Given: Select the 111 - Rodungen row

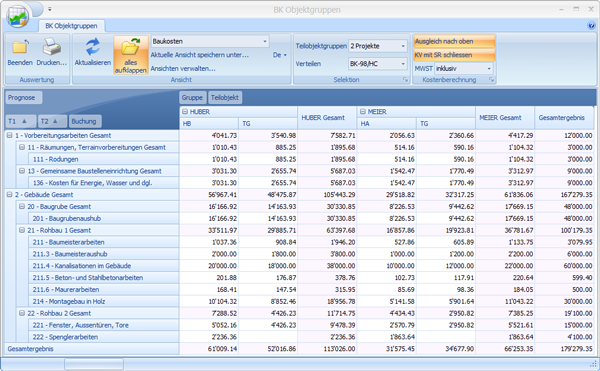Looking at the screenshot, I should pyautogui.click(x=103, y=159).
